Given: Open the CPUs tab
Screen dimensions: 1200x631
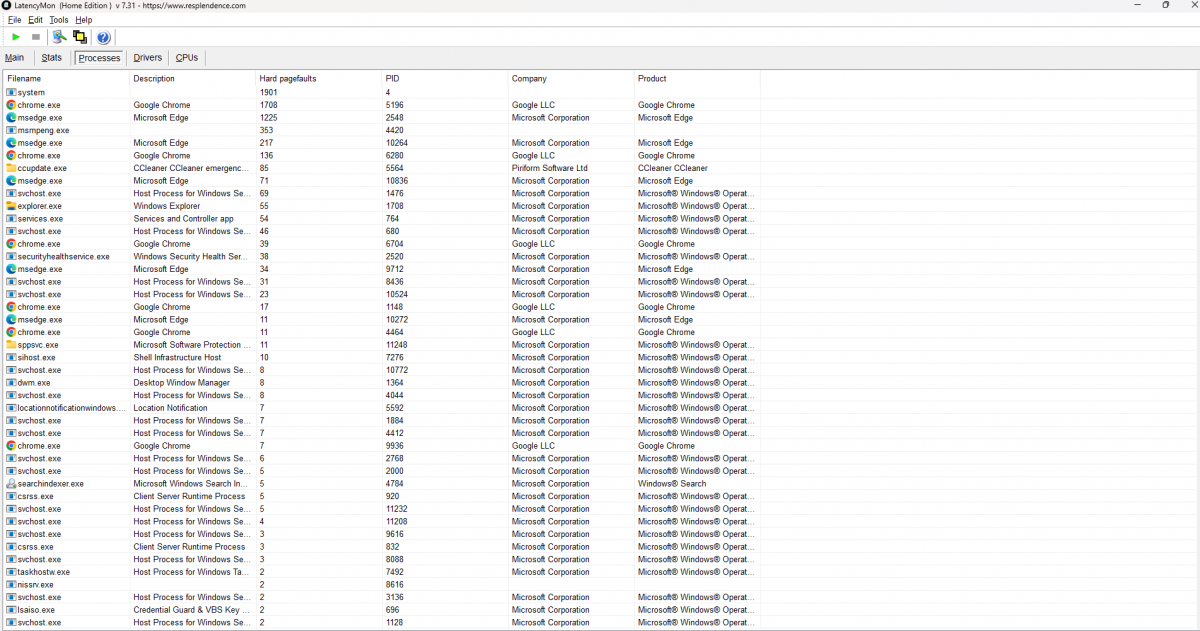Looking at the screenshot, I should click(187, 58).
